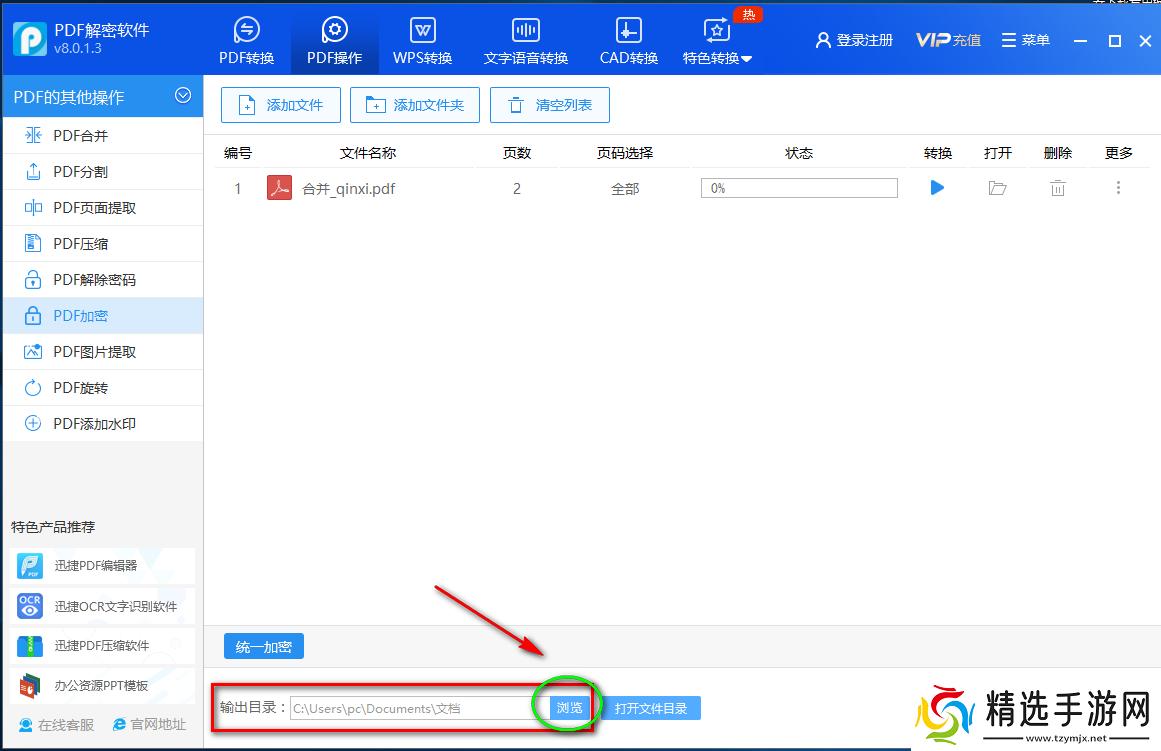Open the PDF旋转 tool
The image size is (1161, 751).
(60, 387)
